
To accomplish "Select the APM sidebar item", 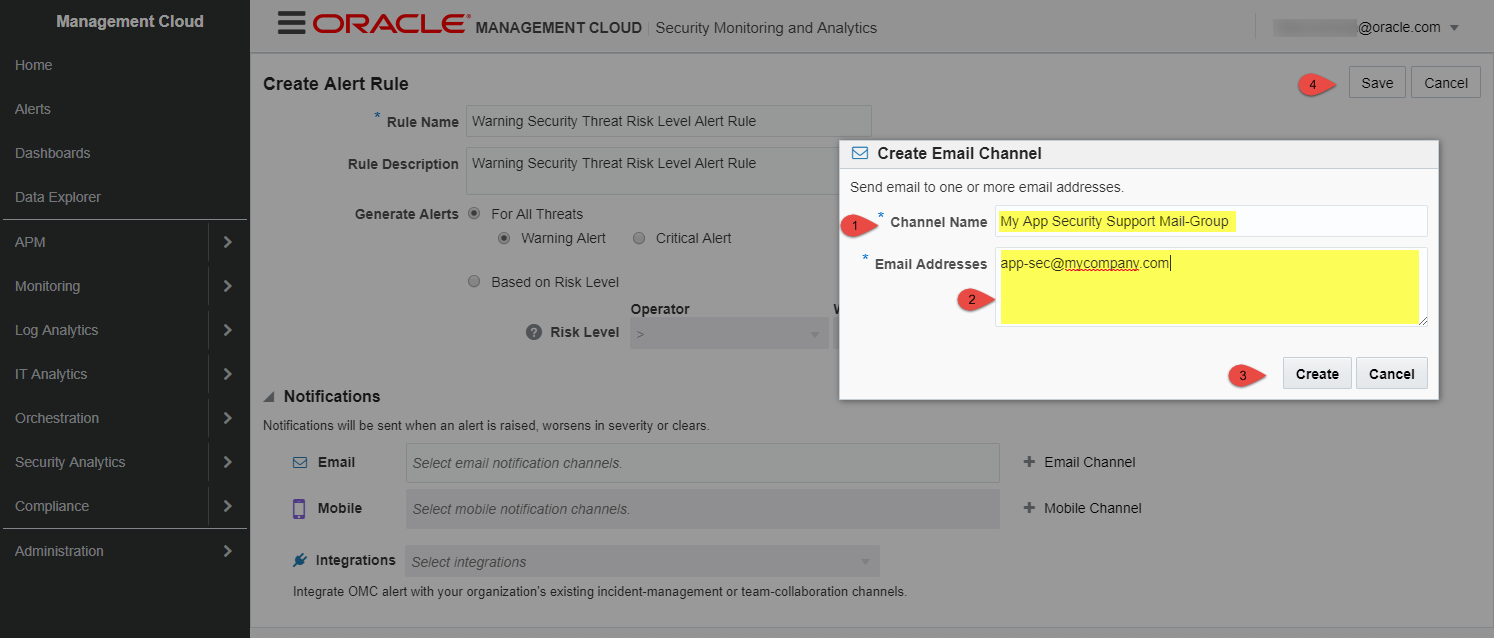I will click(30, 242).
